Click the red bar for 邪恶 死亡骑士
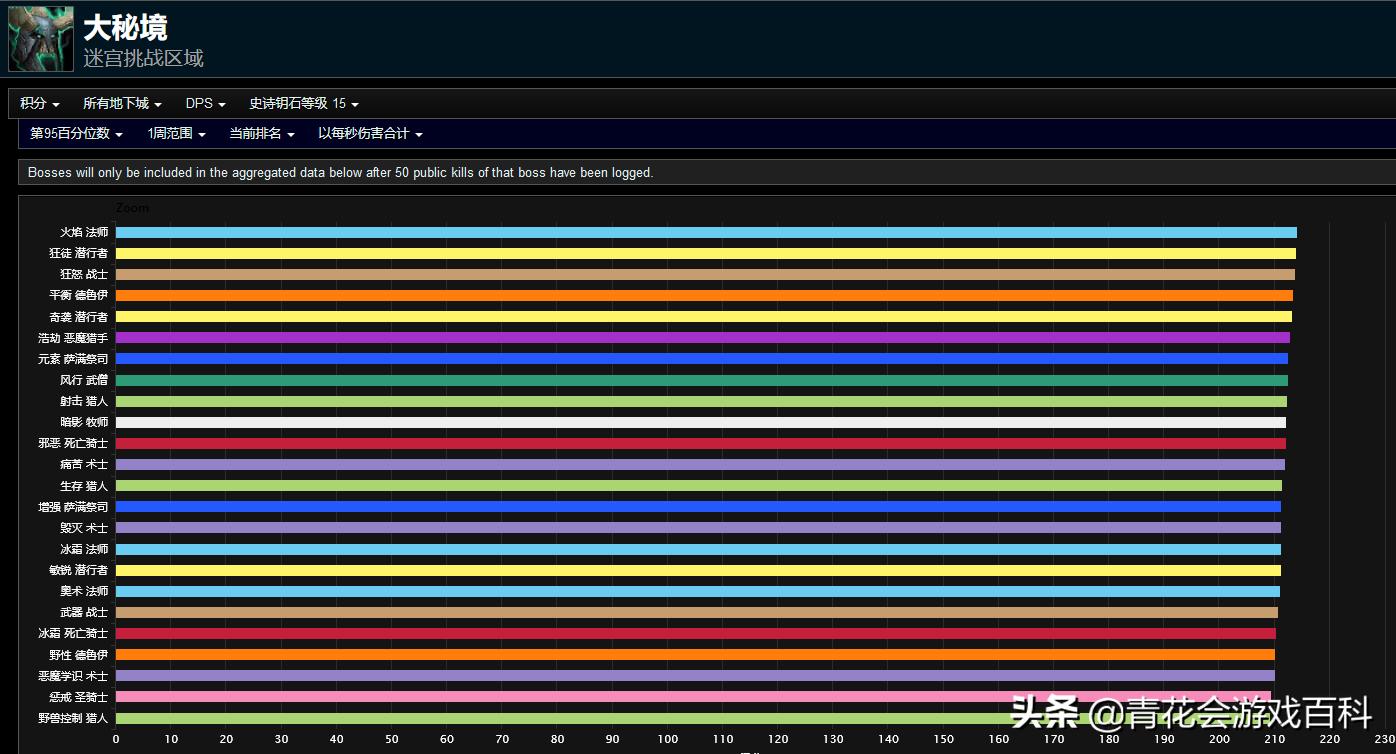Image resolution: width=1396 pixels, height=754 pixels. 701,443
